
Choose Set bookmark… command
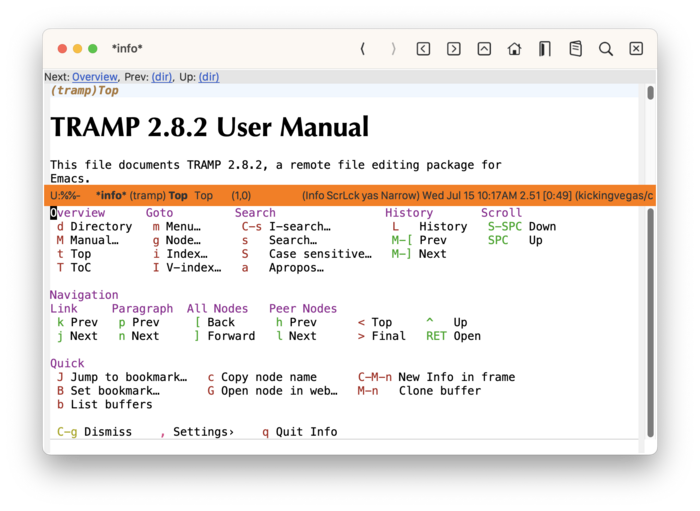pos(108,391)
